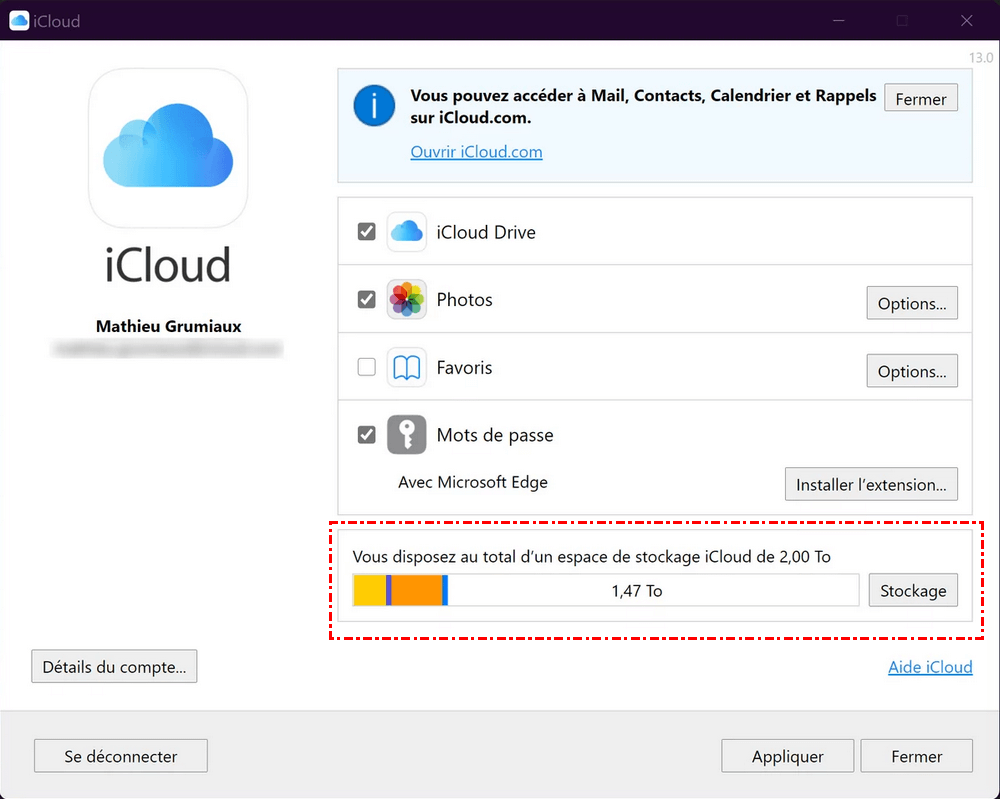Click the large iCloud logo
The height and width of the screenshot is (799, 1000).
168,149
